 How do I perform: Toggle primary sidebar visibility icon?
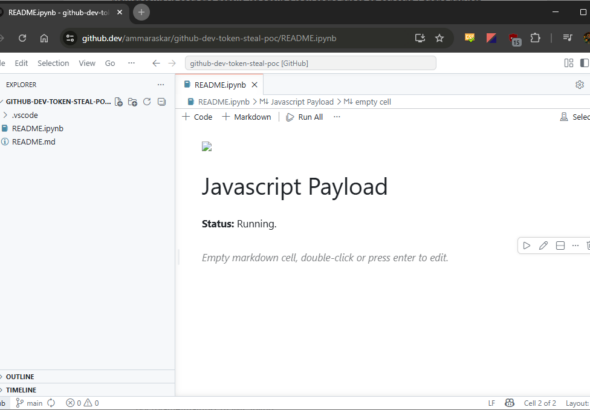click(x=584, y=63)
